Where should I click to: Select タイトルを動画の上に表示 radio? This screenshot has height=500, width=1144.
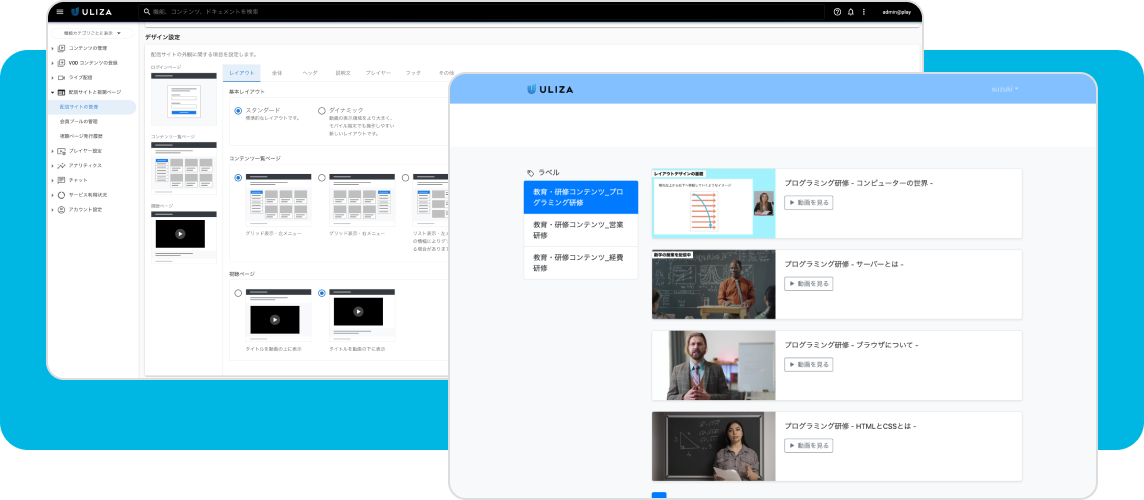[x=238, y=293]
